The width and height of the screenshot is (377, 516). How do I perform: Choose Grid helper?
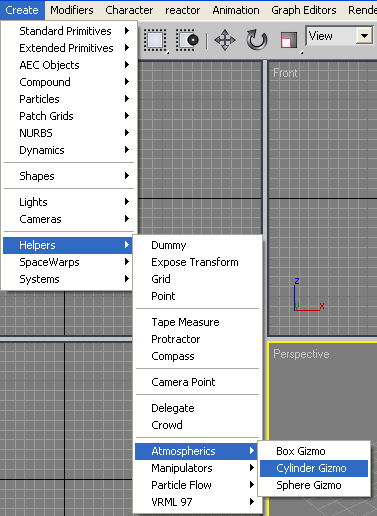[x=197, y=279]
